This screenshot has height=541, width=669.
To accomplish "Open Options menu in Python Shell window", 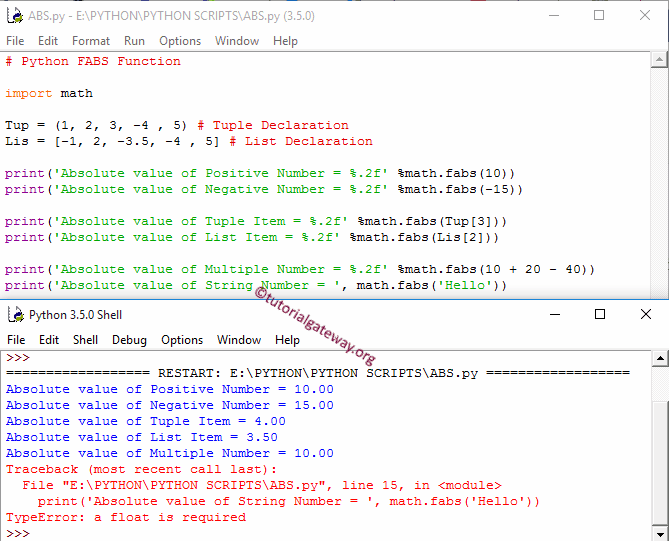I will point(182,340).
